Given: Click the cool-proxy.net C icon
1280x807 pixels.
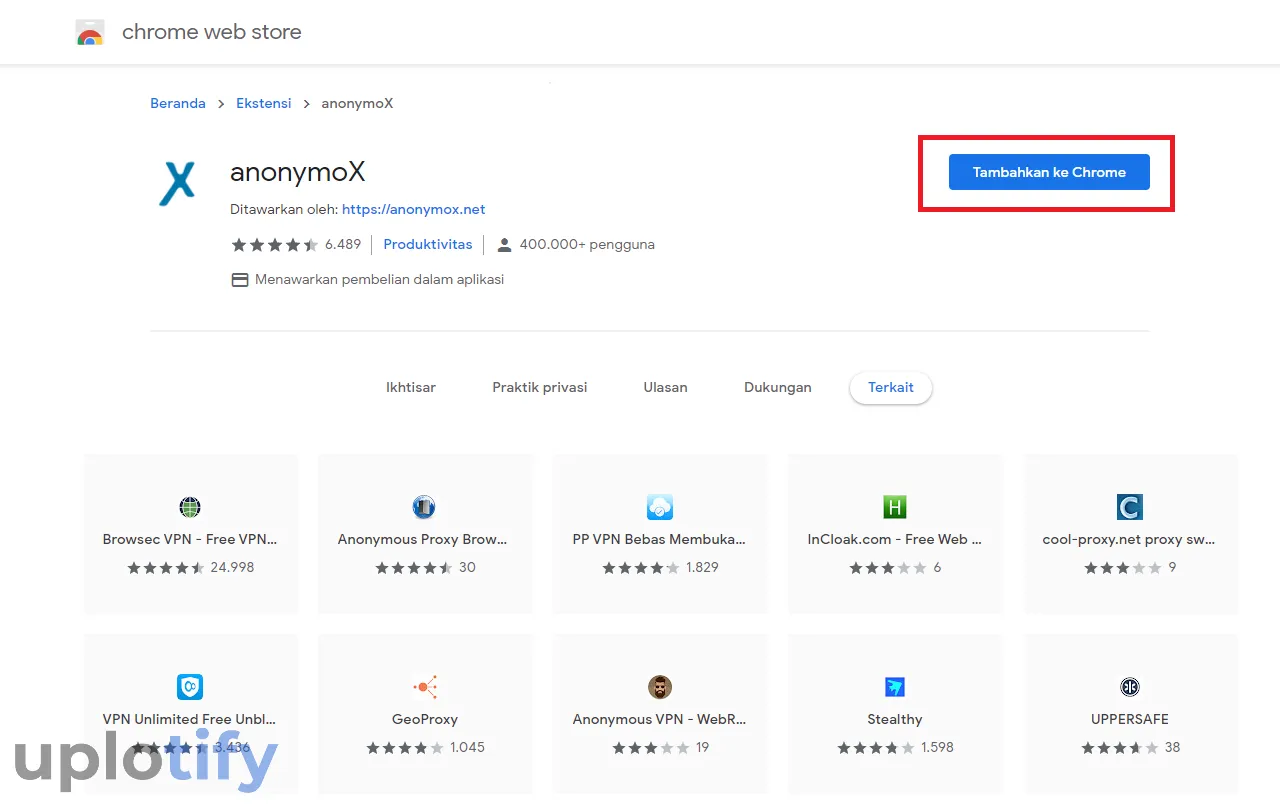Looking at the screenshot, I should coord(1130,507).
